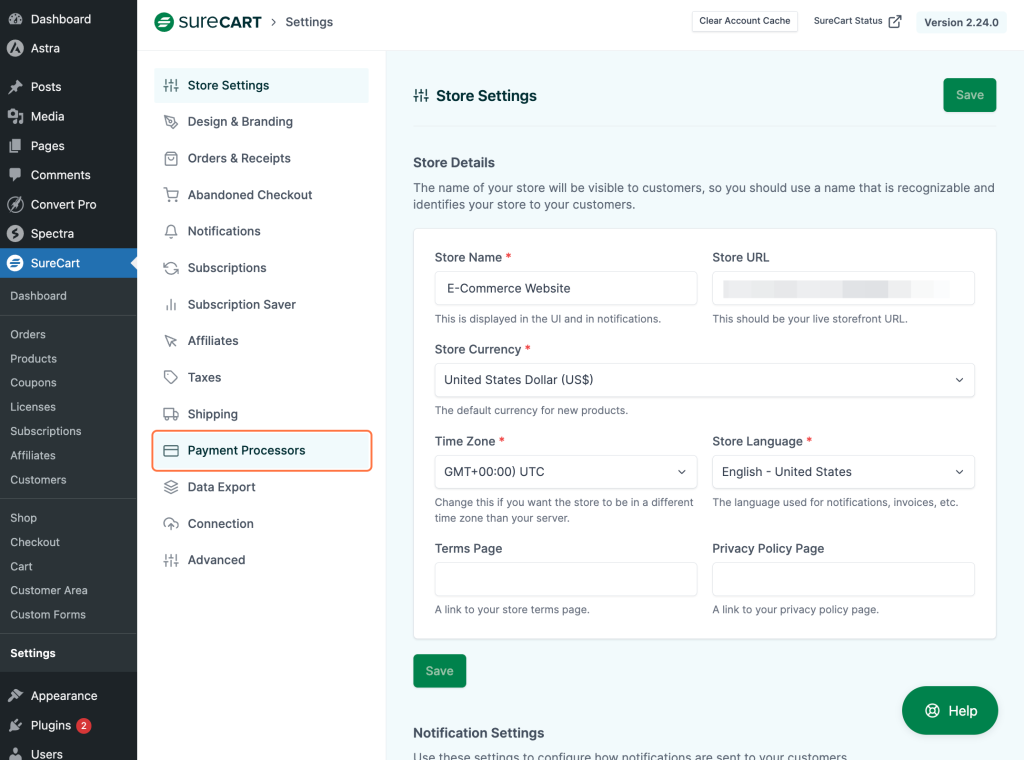The image size is (1024, 760).
Task: Expand the Time Zone selector
Action: click(565, 472)
